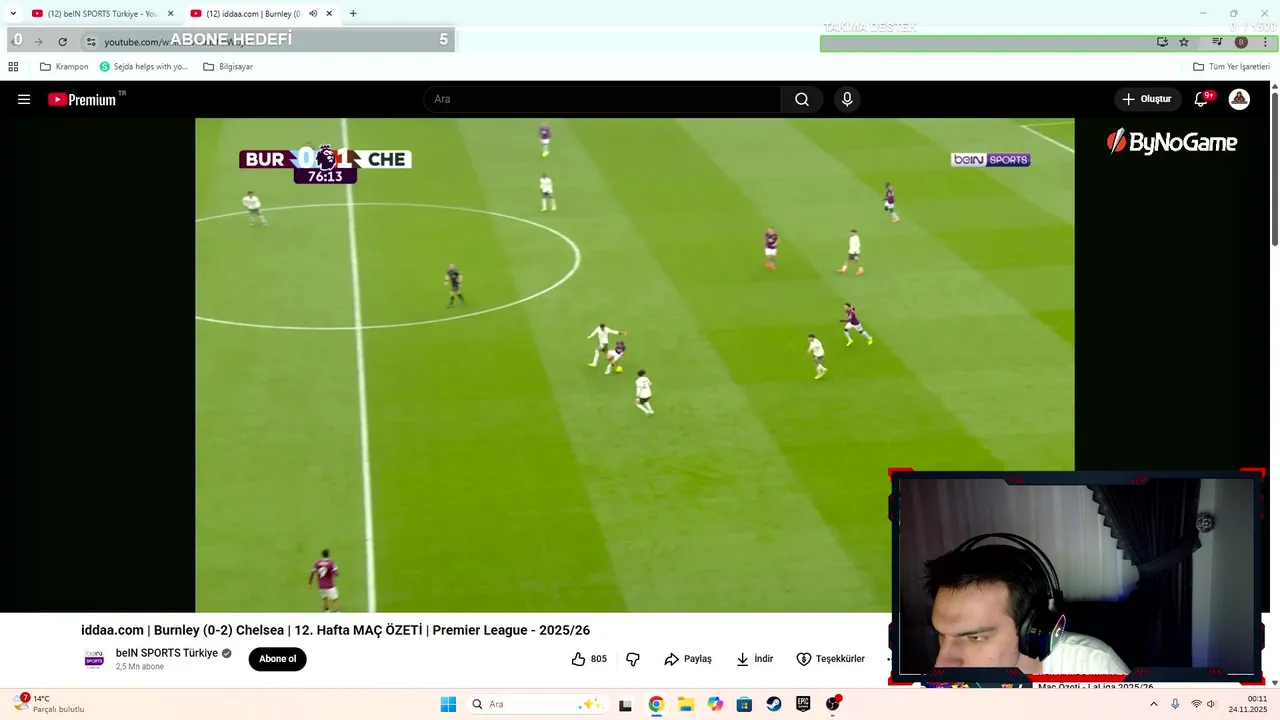
Task: Dislike the video with thumbs down
Action: (x=633, y=659)
